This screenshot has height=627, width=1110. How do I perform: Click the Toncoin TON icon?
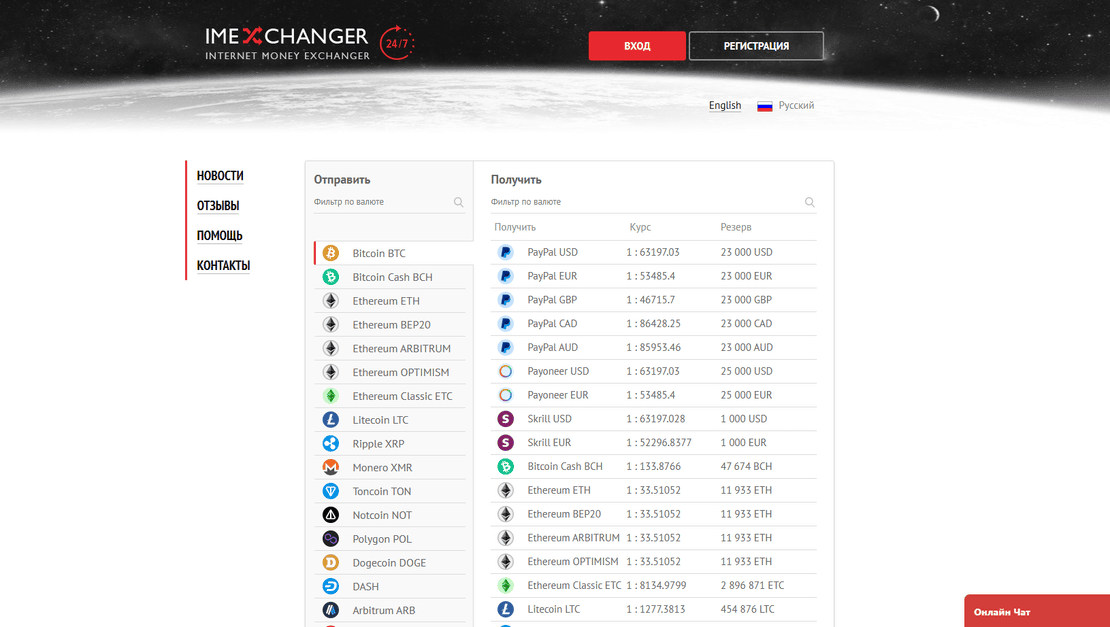pyautogui.click(x=331, y=491)
